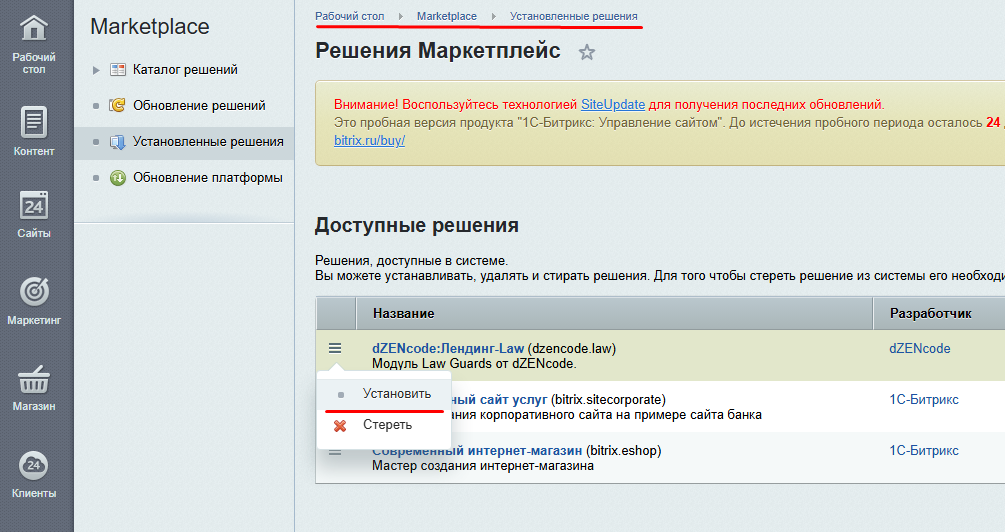
Task: Open 1С-Битрикс developer link in sitecorporate row
Action: tap(924, 399)
